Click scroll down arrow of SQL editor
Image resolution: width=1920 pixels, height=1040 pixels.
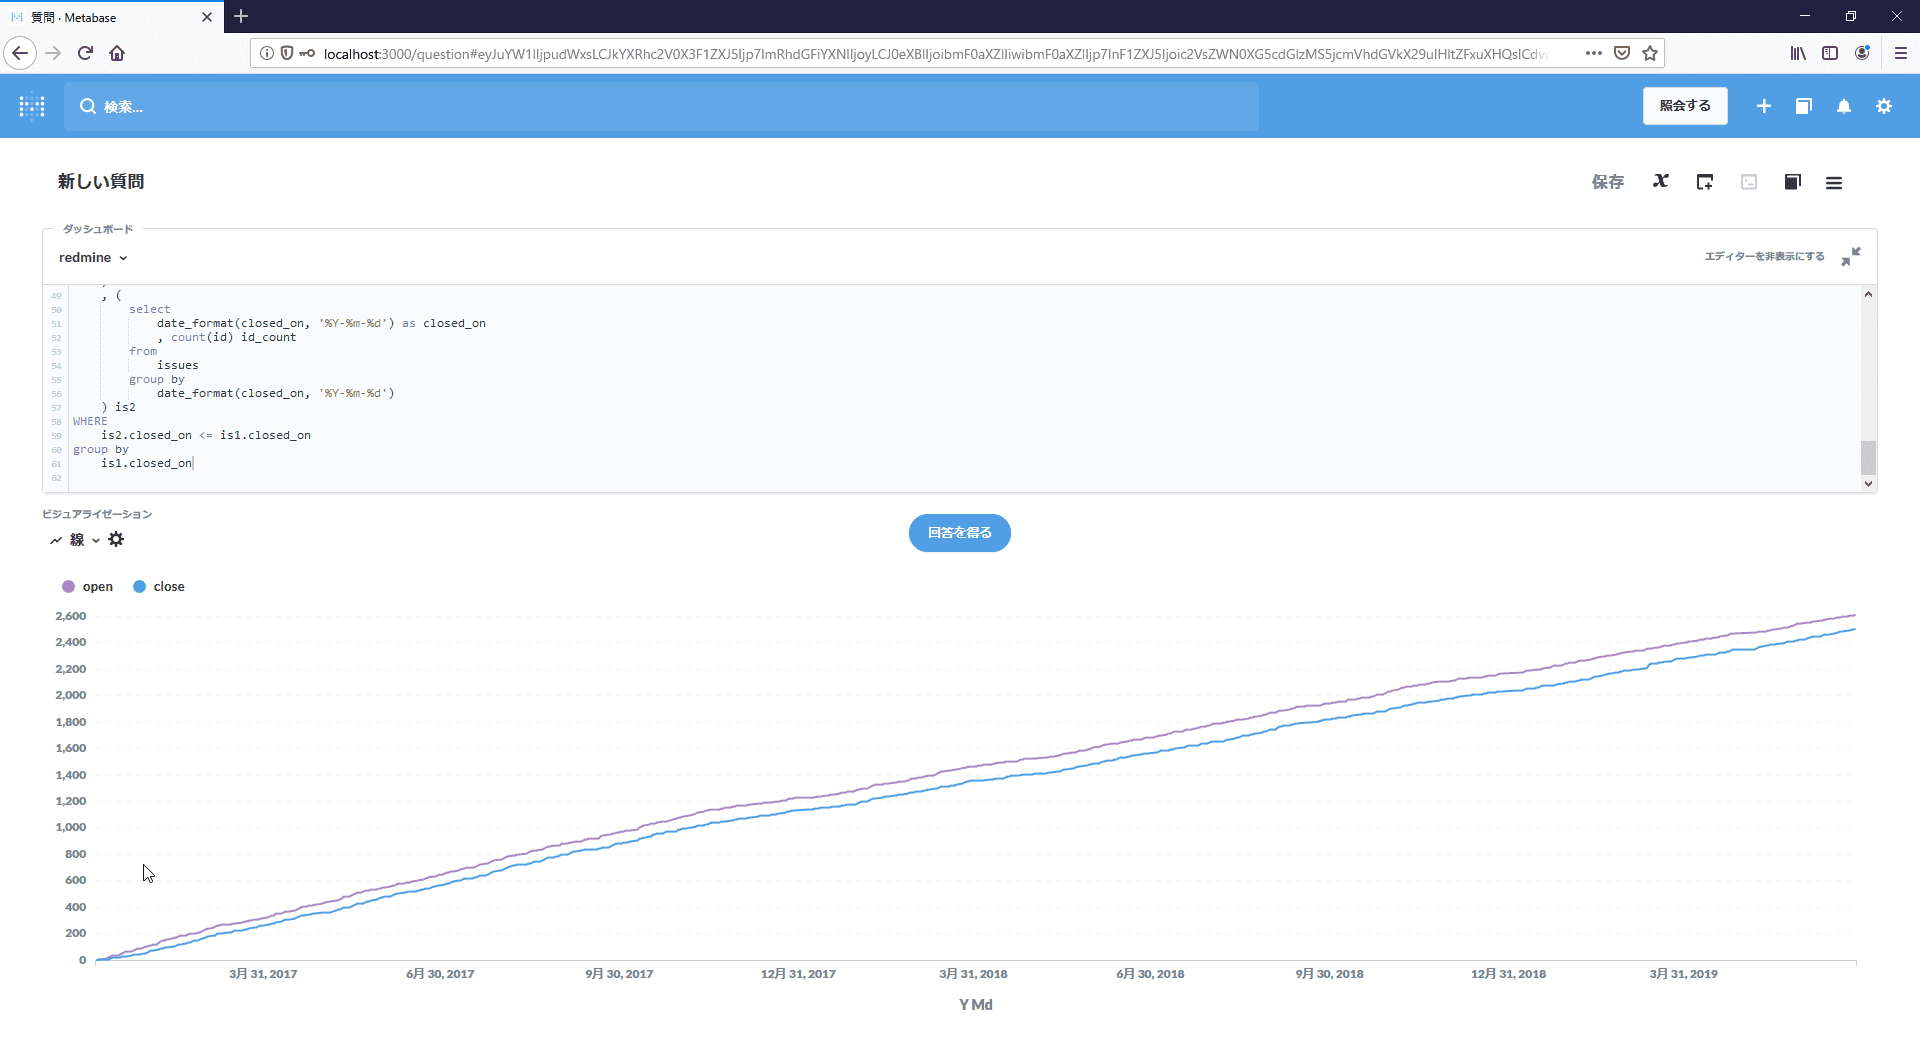[x=1868, y=483]
